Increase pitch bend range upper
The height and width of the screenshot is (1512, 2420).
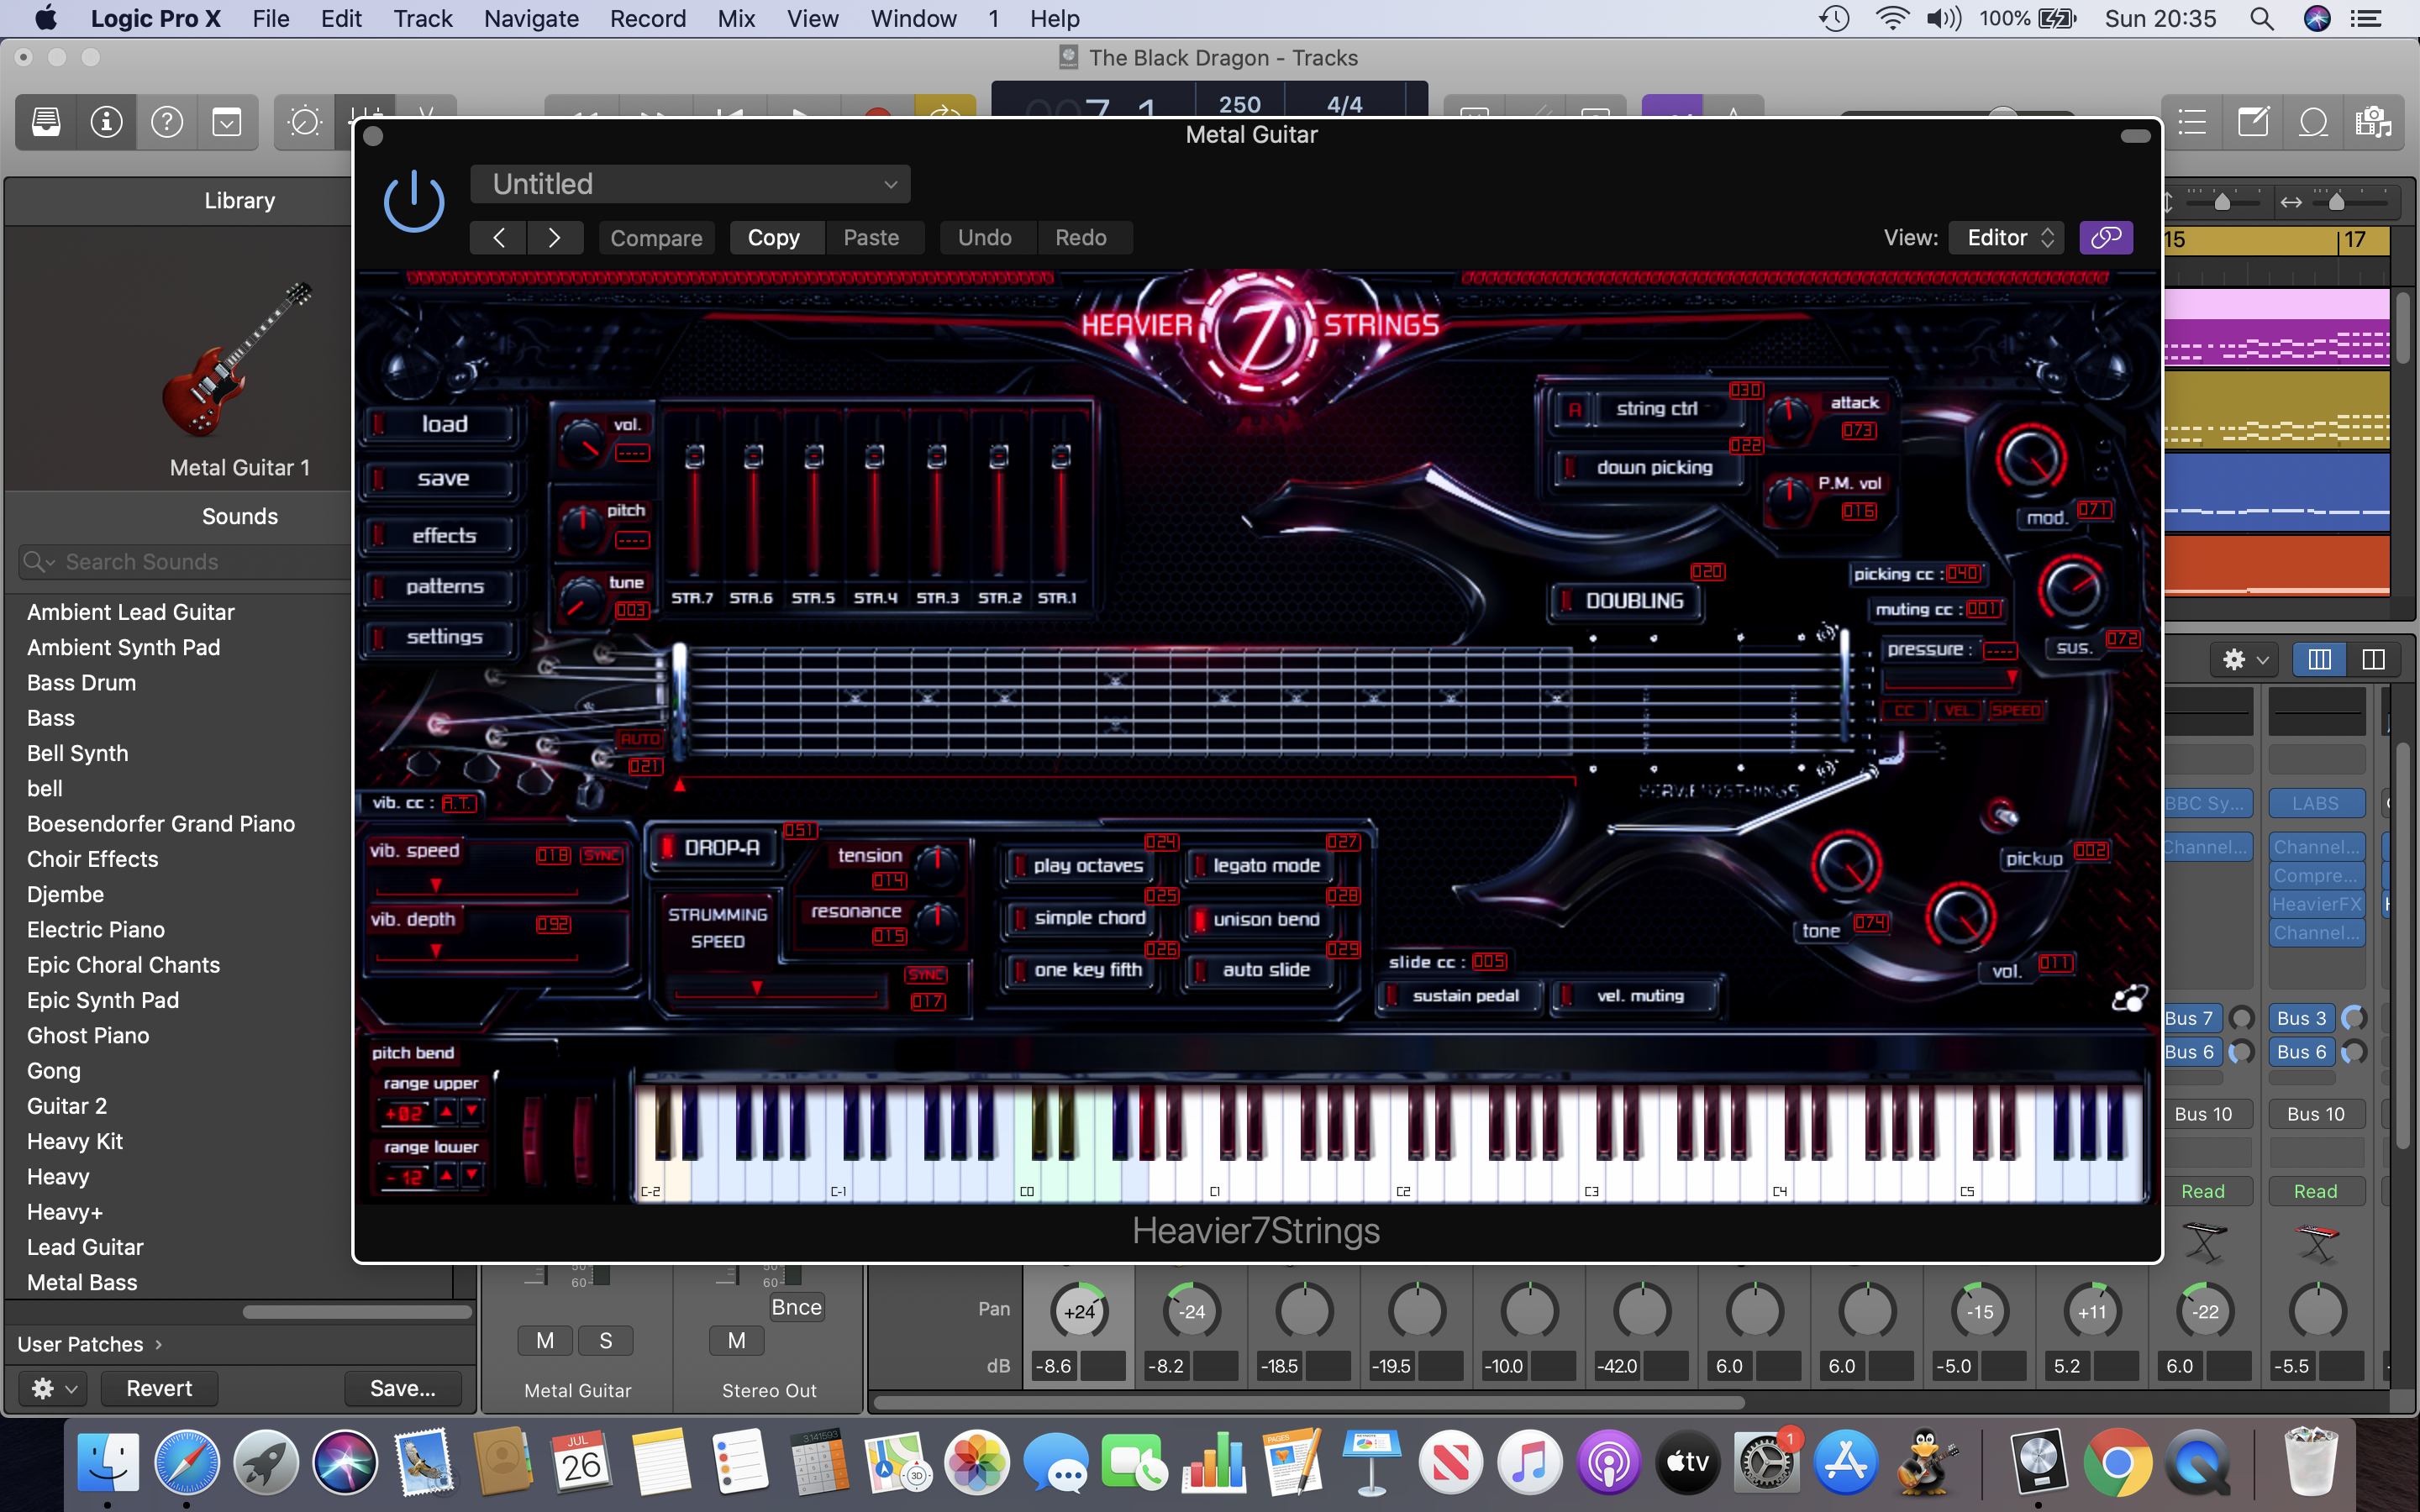coord(447,1112)
